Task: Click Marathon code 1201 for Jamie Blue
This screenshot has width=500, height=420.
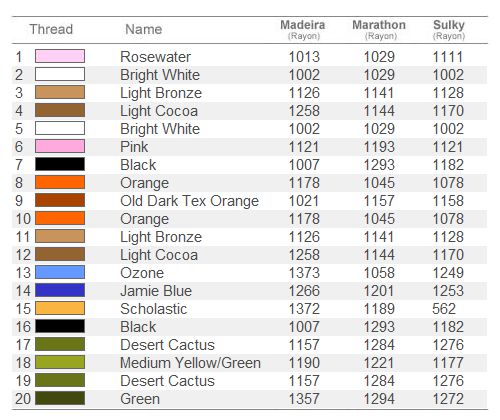Action: click(379, 291)
